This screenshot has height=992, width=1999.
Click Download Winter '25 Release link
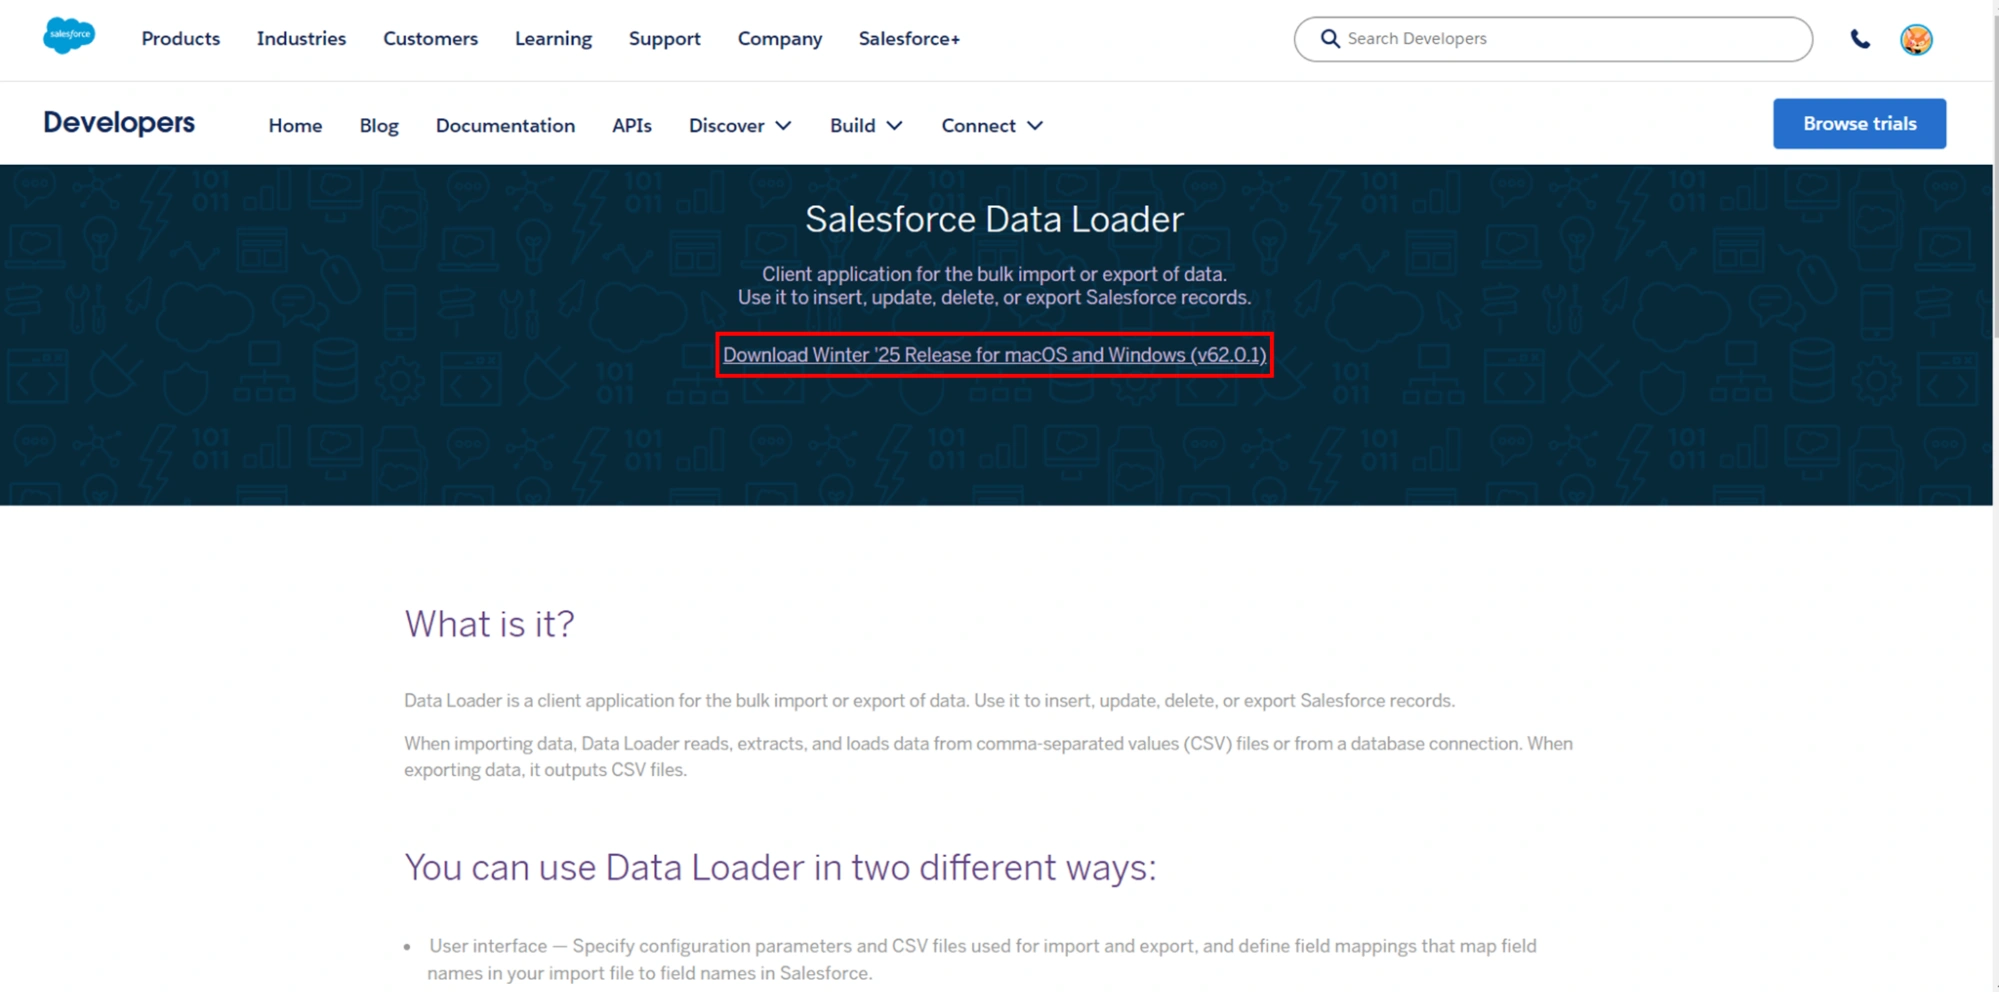tap(994, 355)
